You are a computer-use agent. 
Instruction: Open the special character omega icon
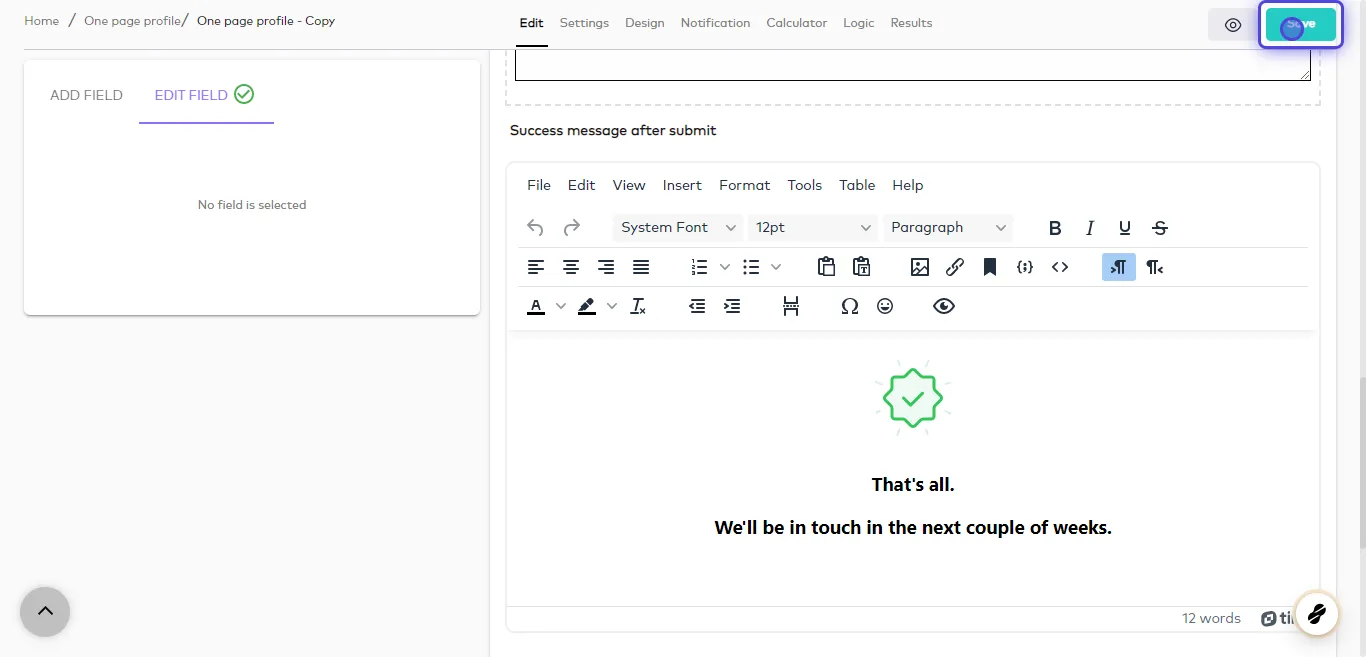850,306
